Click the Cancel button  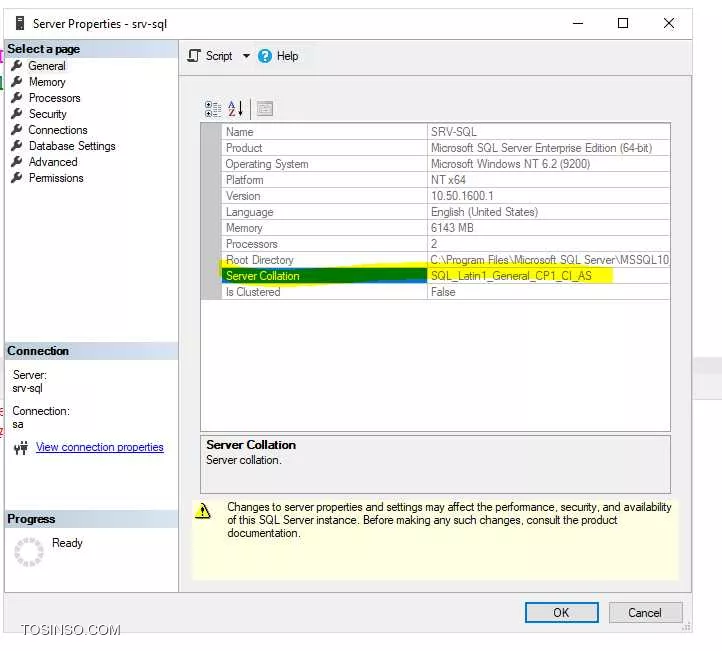(645, 613)
